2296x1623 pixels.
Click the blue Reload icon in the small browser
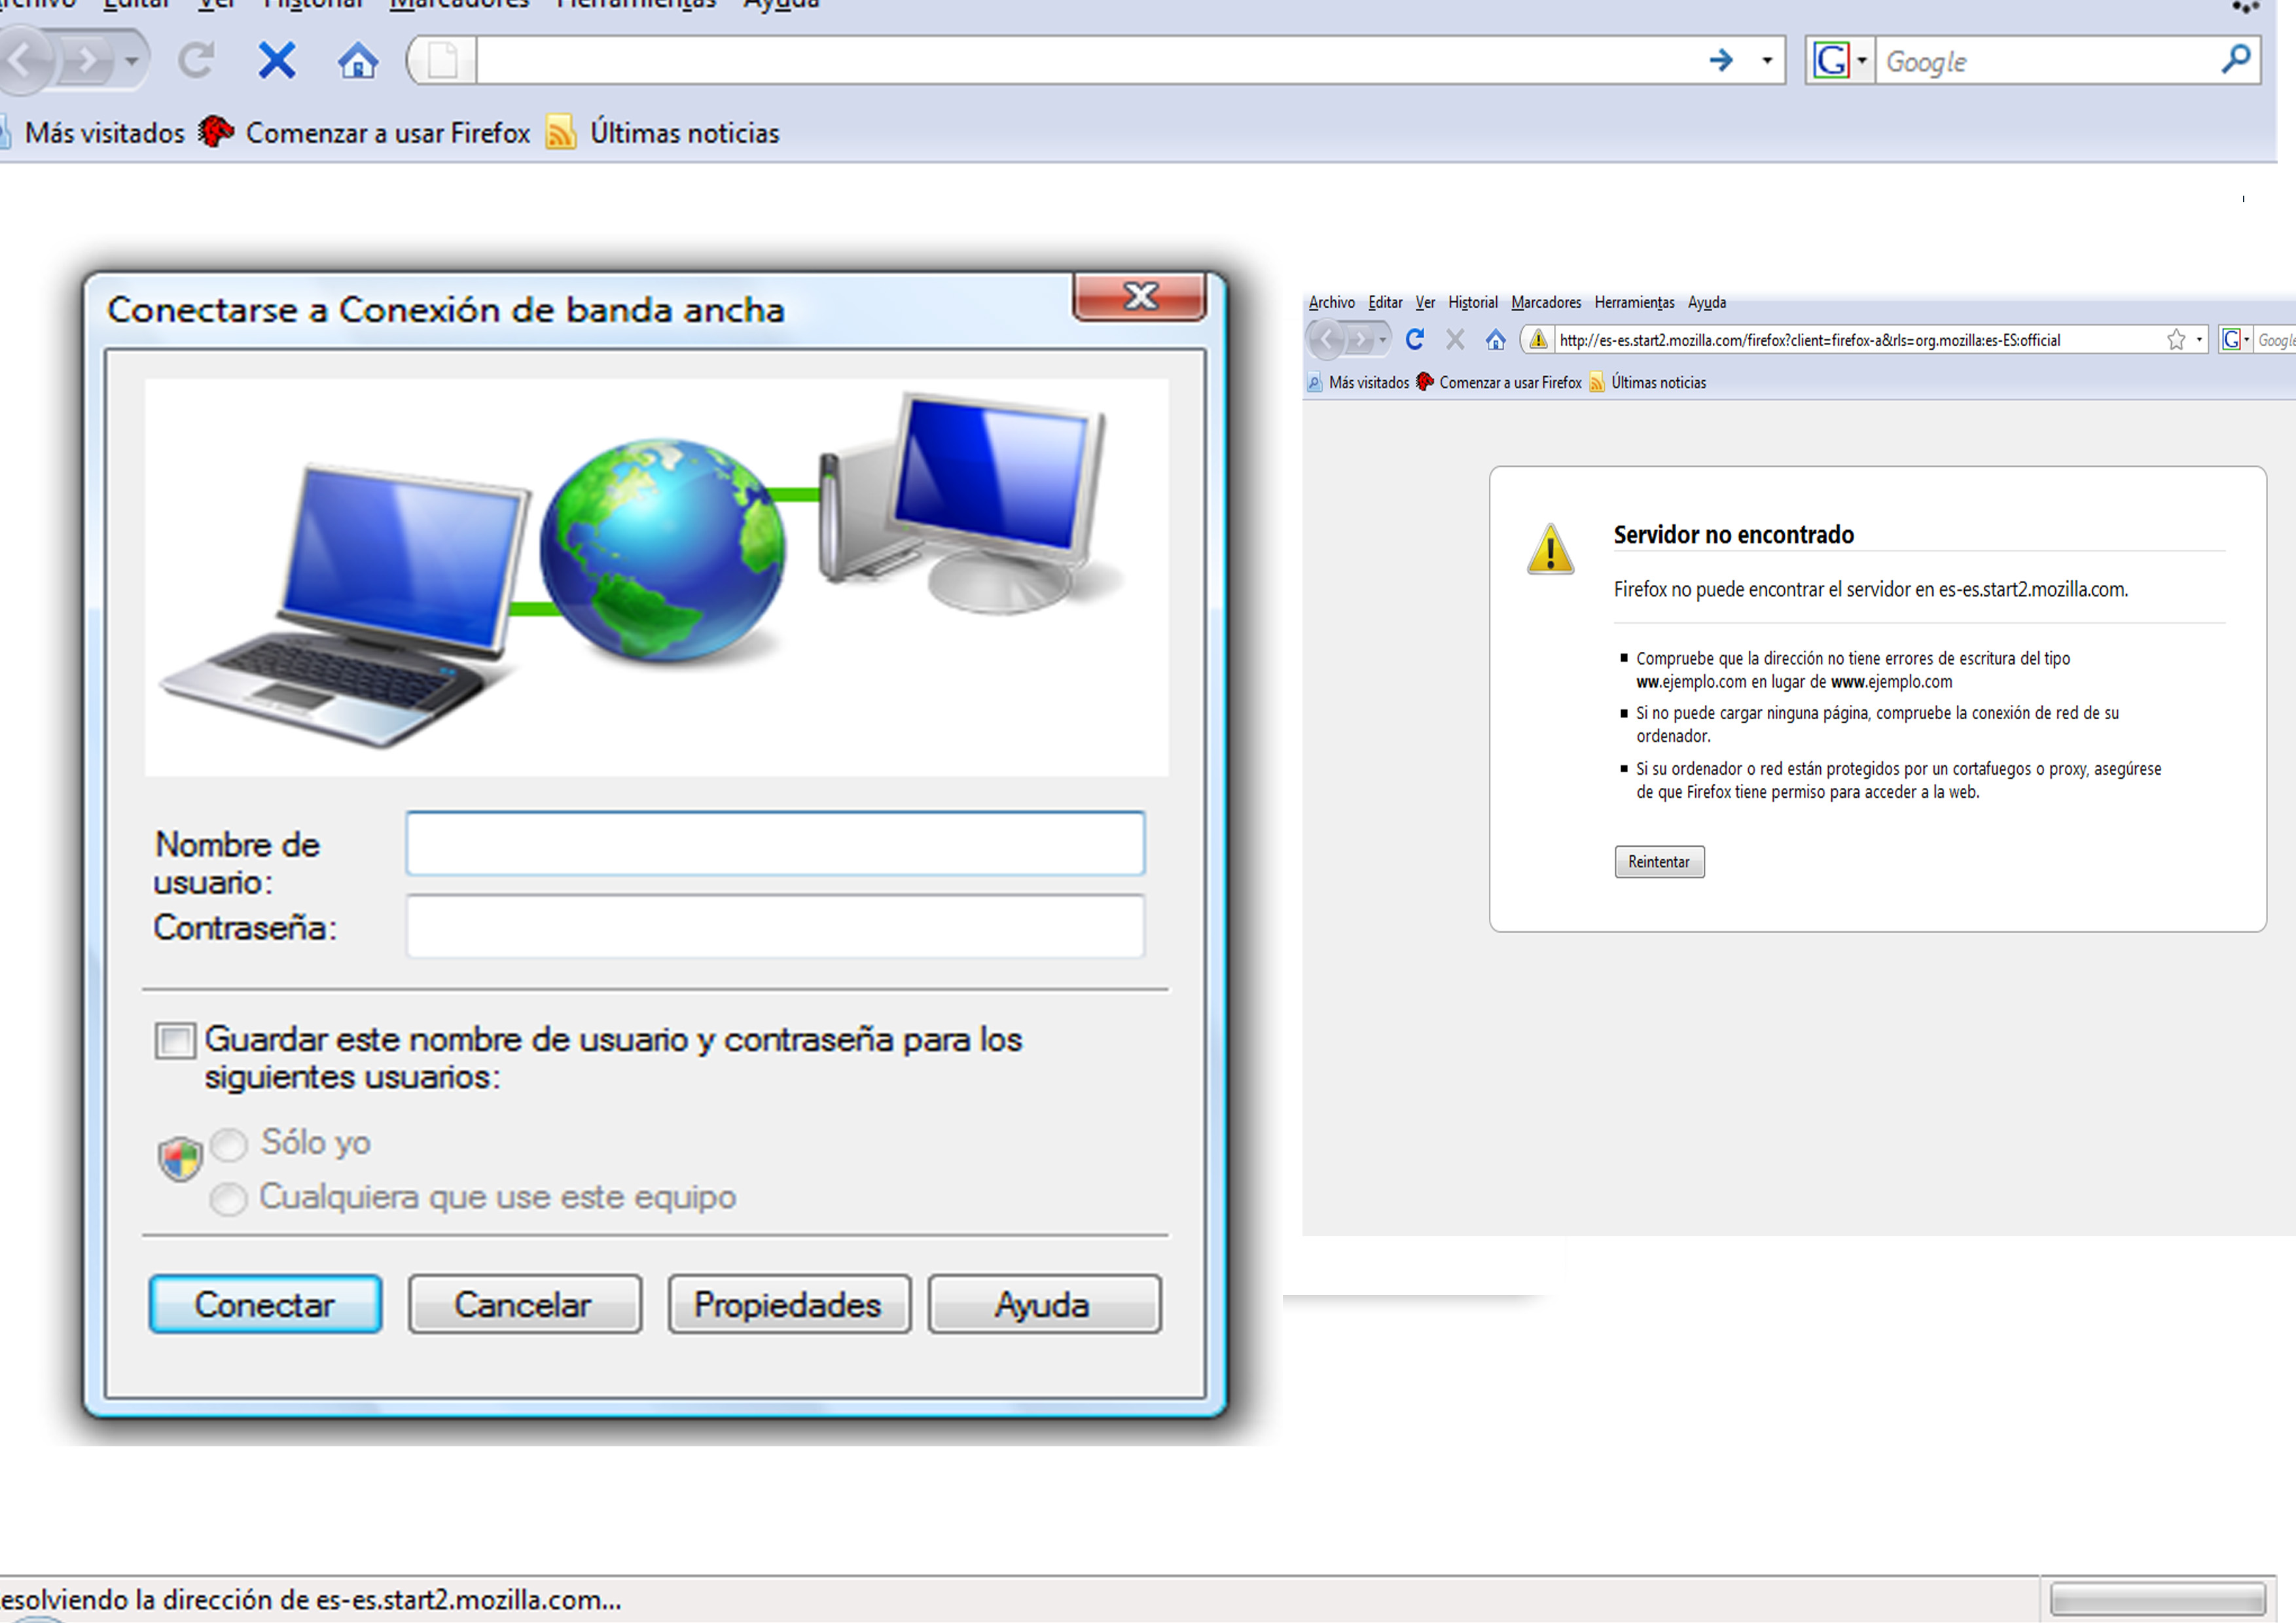pyautogui.click(x=1414, y=340)
